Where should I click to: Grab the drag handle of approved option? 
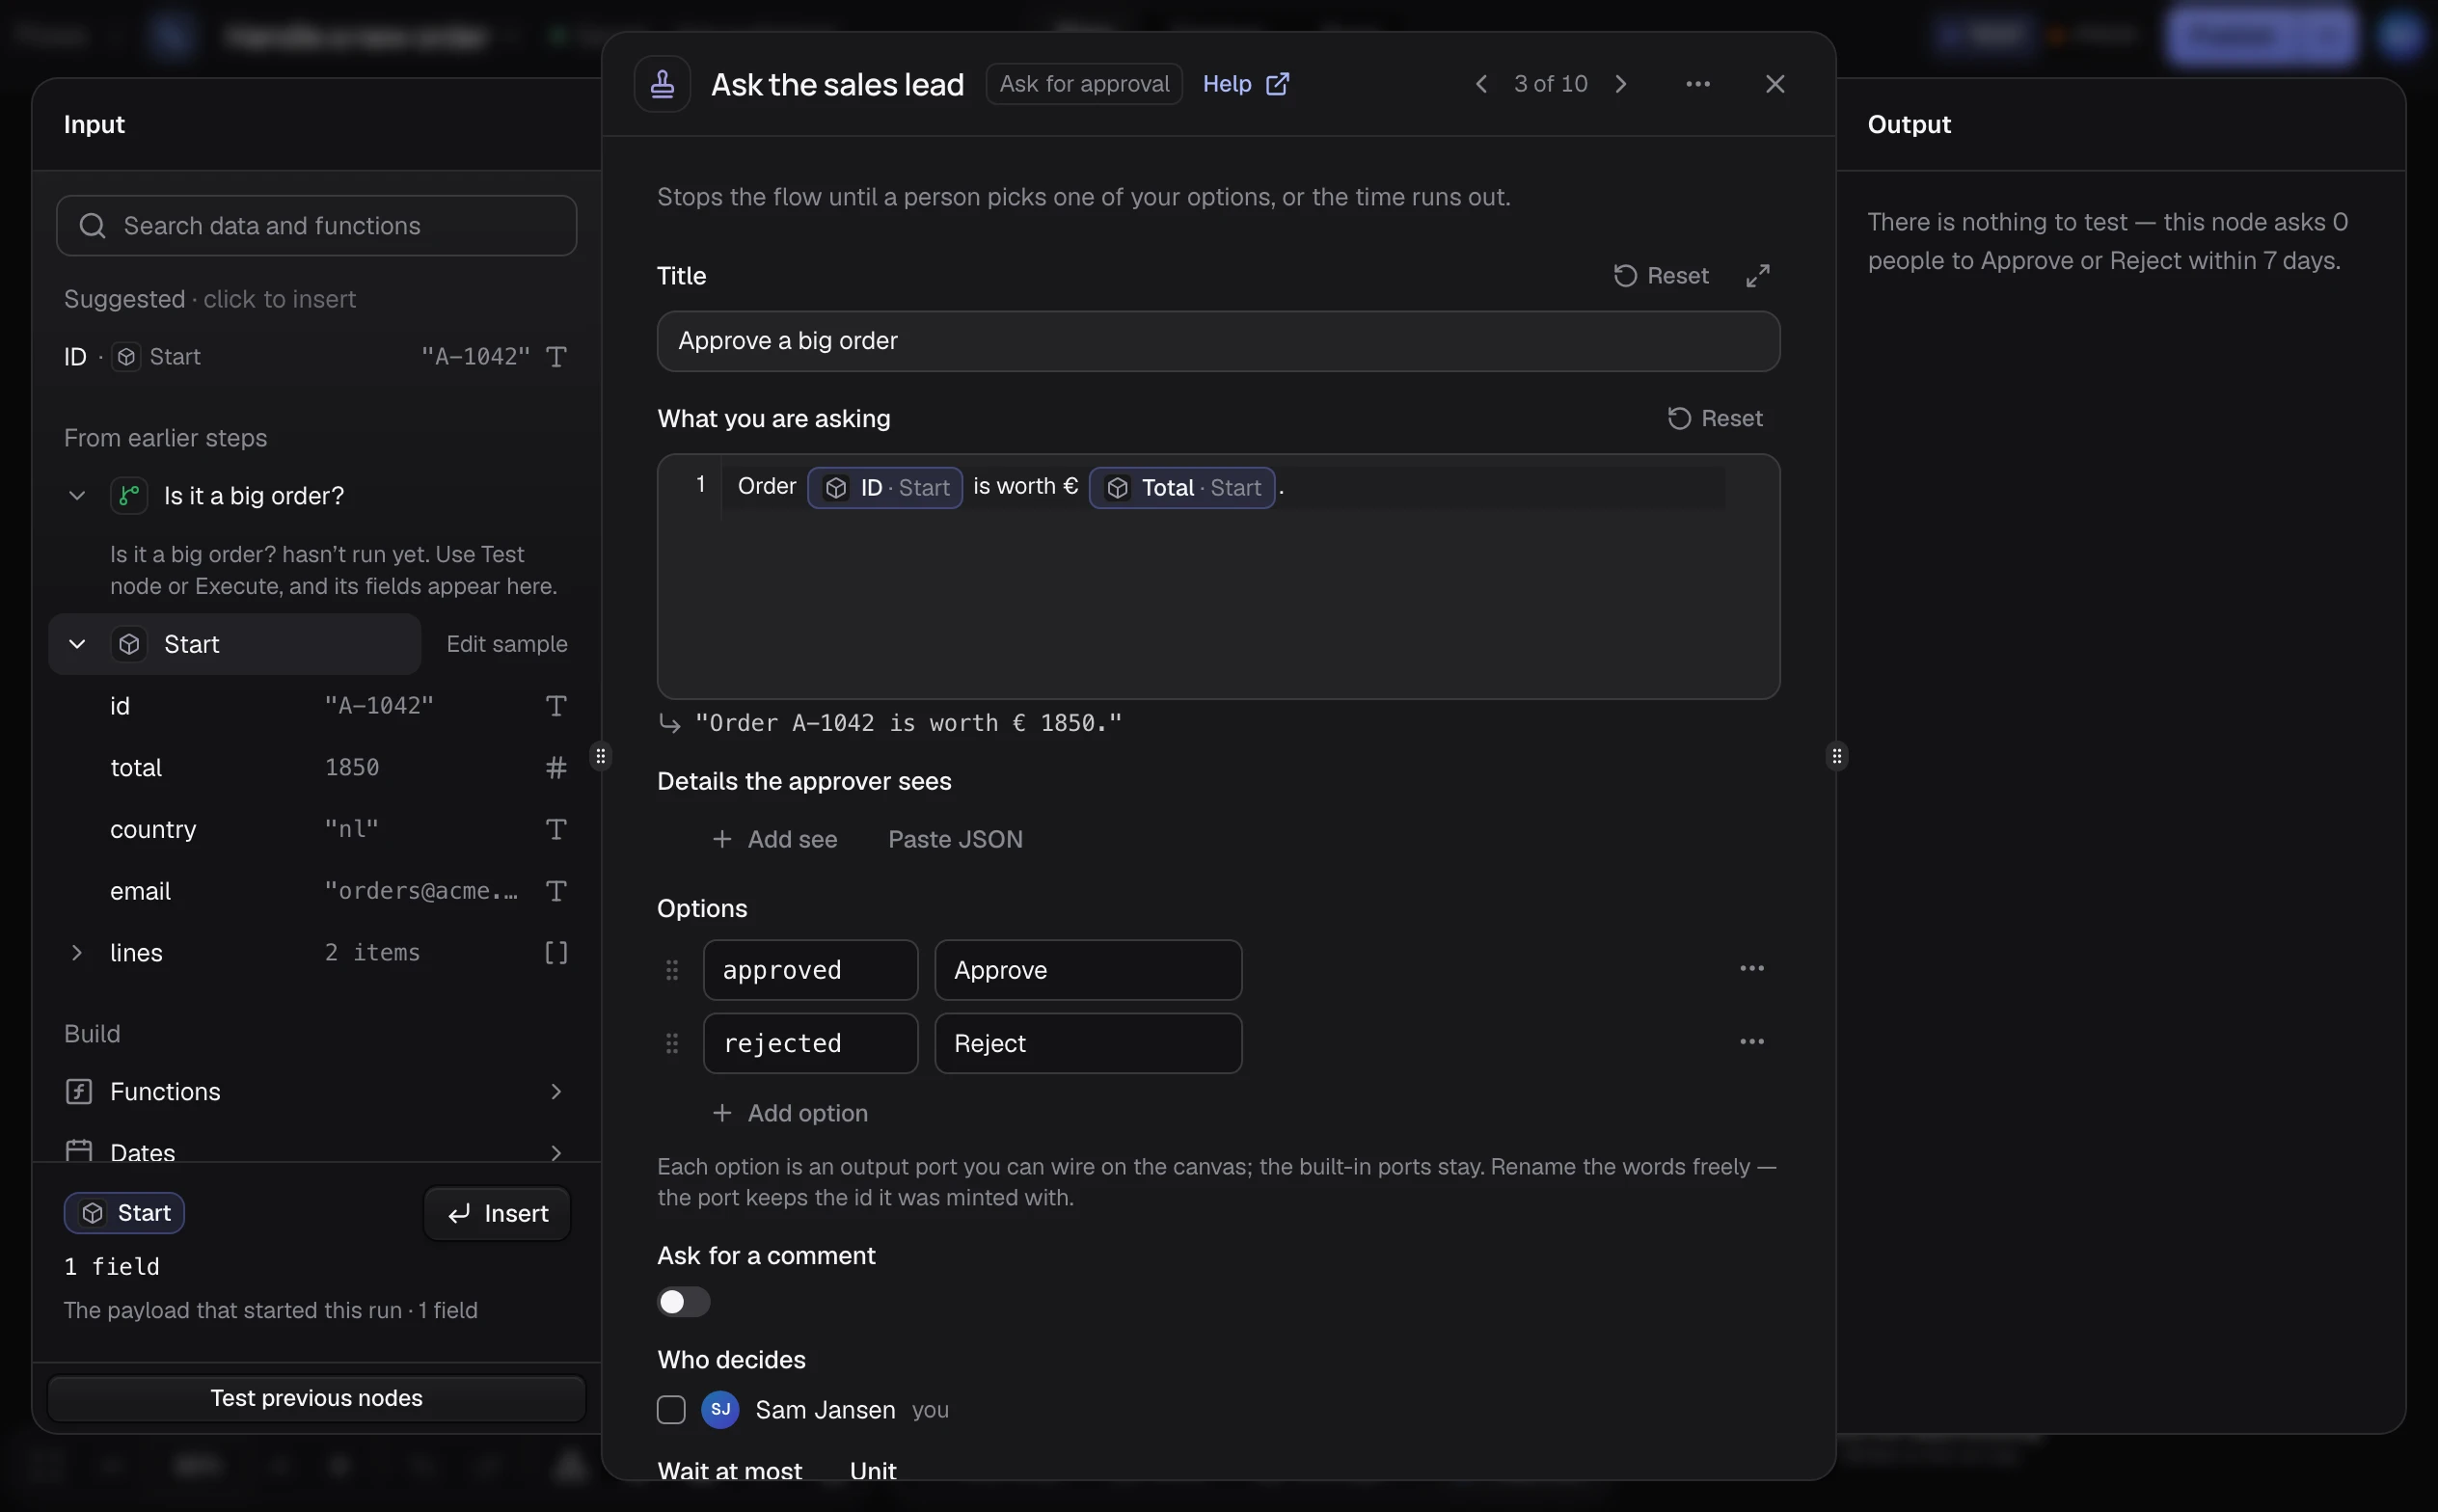click(672, 970)
